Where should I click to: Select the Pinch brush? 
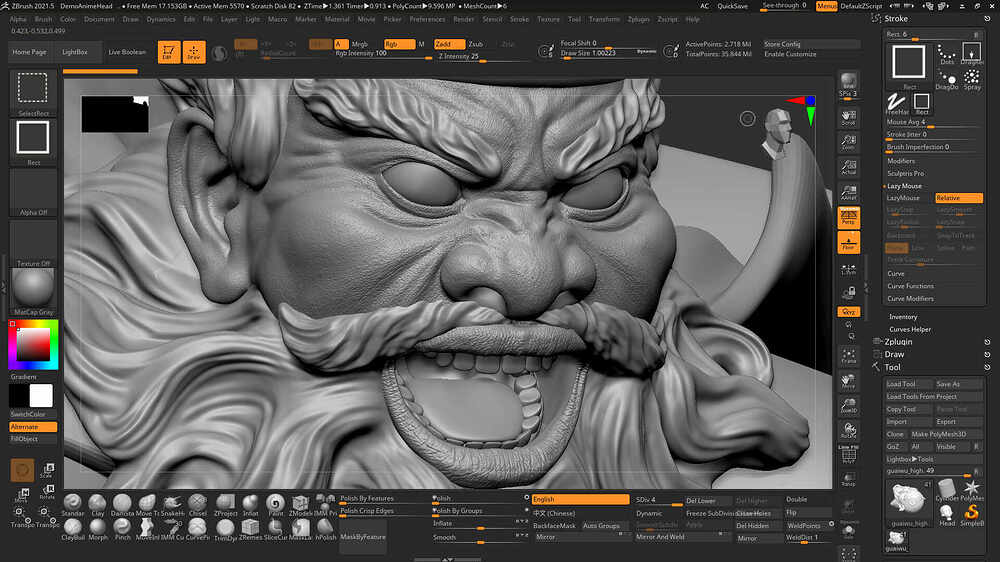pyautogui.click(x=122, y=529)
